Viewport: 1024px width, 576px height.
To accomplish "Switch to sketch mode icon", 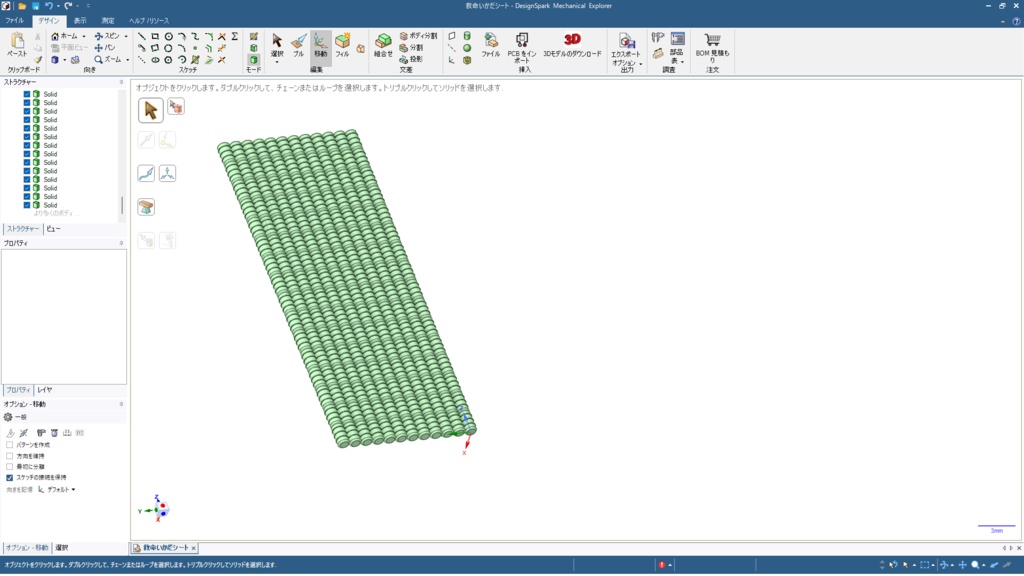I will (253, 37).
